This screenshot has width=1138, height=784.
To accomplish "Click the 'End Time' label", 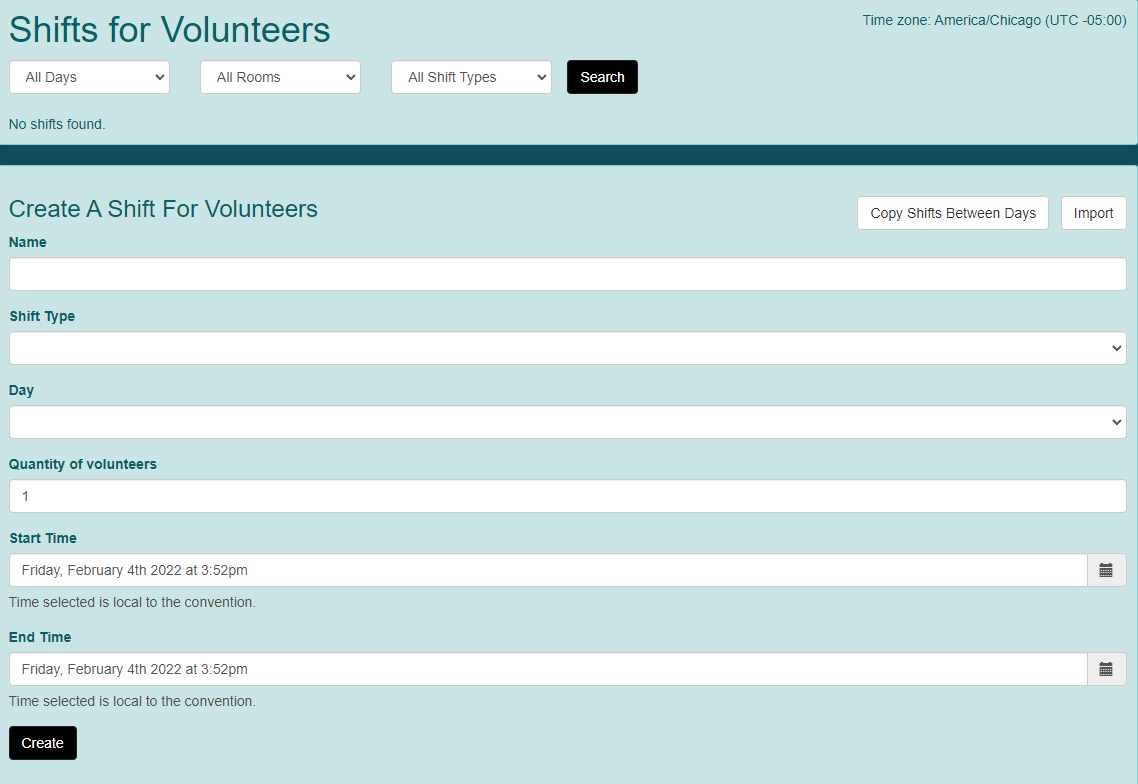I will 40,637.
